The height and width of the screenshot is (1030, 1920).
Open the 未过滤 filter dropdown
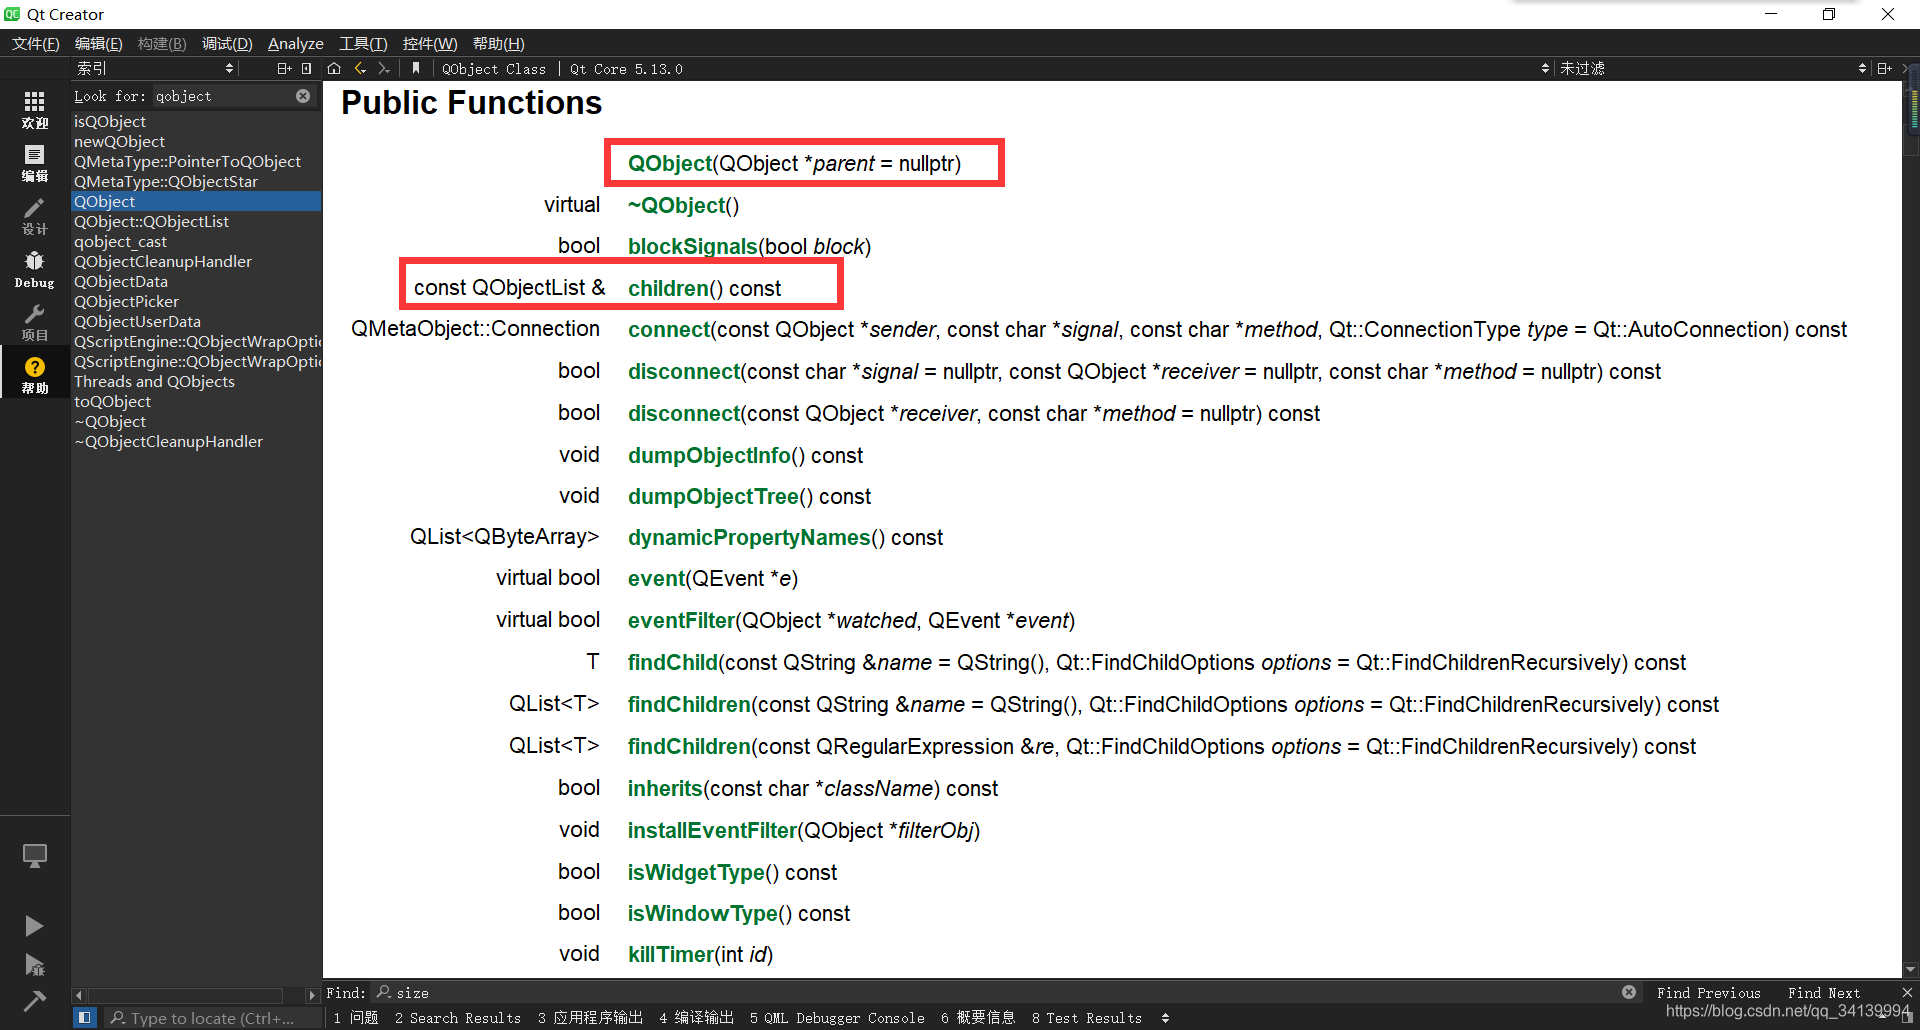[x=1712, y=69]
